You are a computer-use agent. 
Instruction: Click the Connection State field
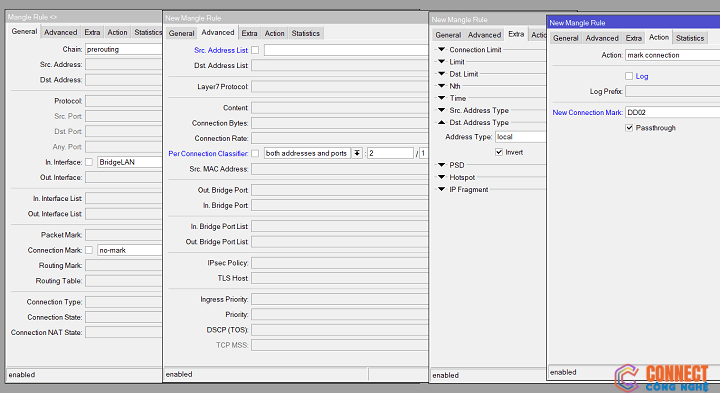[x=124, y=317]
